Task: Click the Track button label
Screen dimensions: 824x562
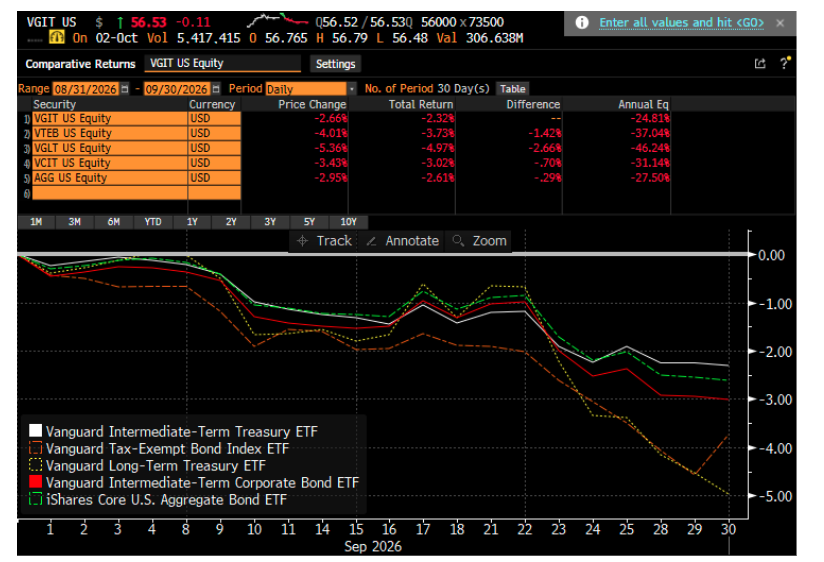Action: (x=334, y=241)
